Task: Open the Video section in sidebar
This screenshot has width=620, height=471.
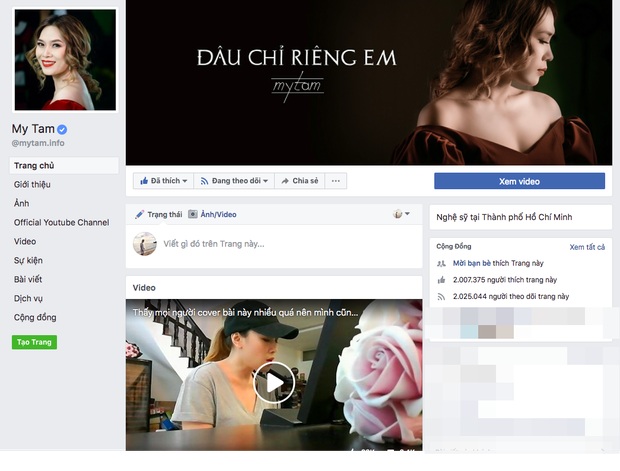Action: click(x=25, y=241)
